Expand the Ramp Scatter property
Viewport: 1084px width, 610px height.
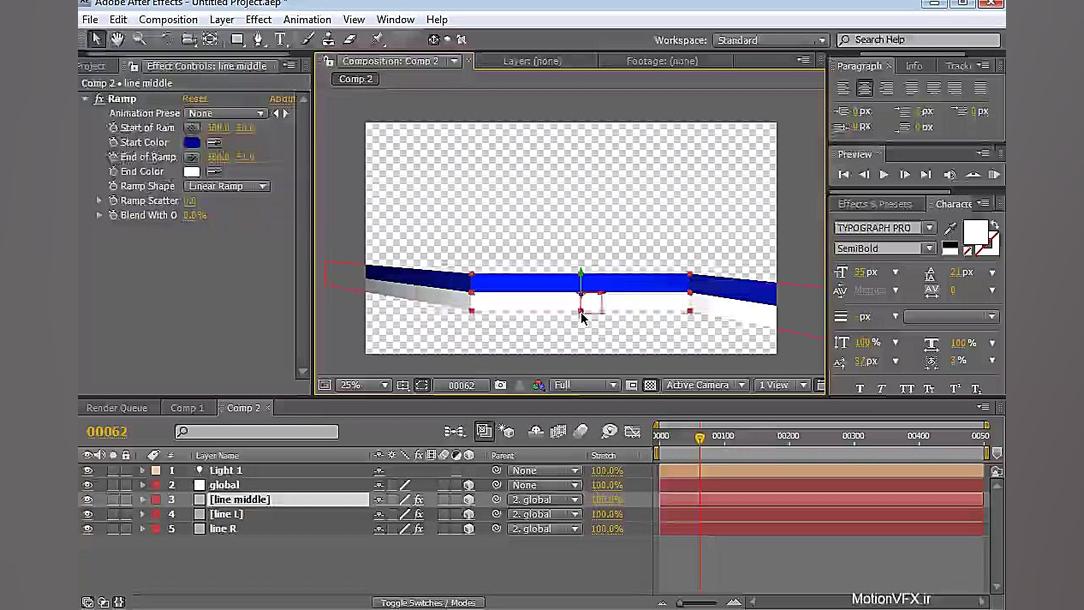[99, 201]
